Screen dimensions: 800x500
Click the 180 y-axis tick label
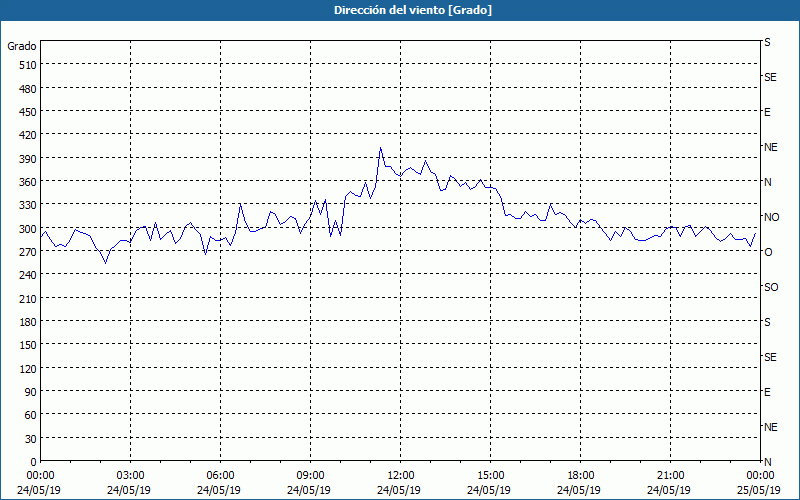click(x=29, y=322)
